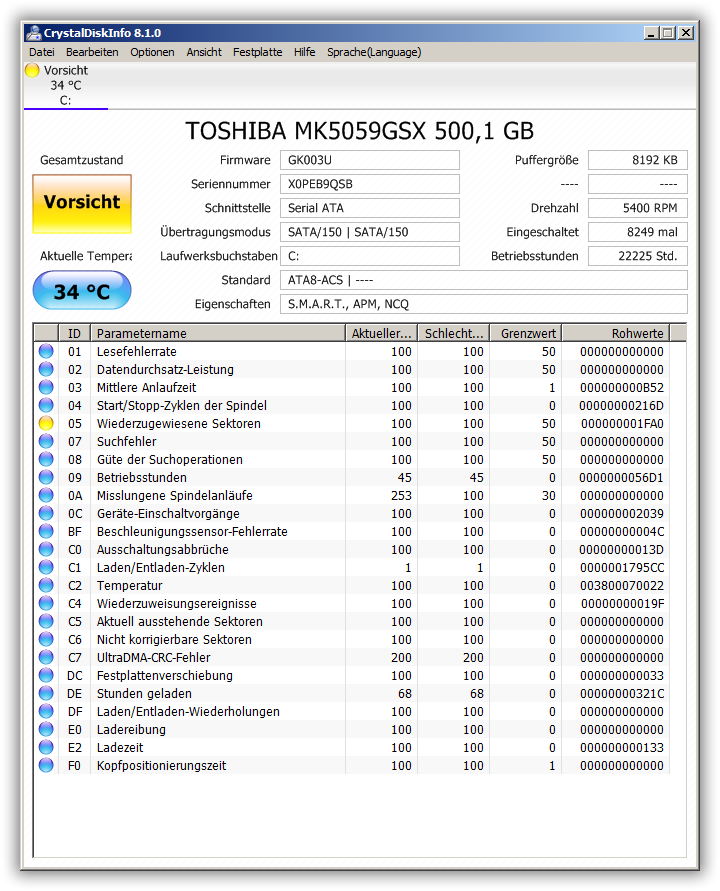Click the Laufwerksbuchstaben field C:
Screen dimensions: 720x891
click(x=369, y=256)
